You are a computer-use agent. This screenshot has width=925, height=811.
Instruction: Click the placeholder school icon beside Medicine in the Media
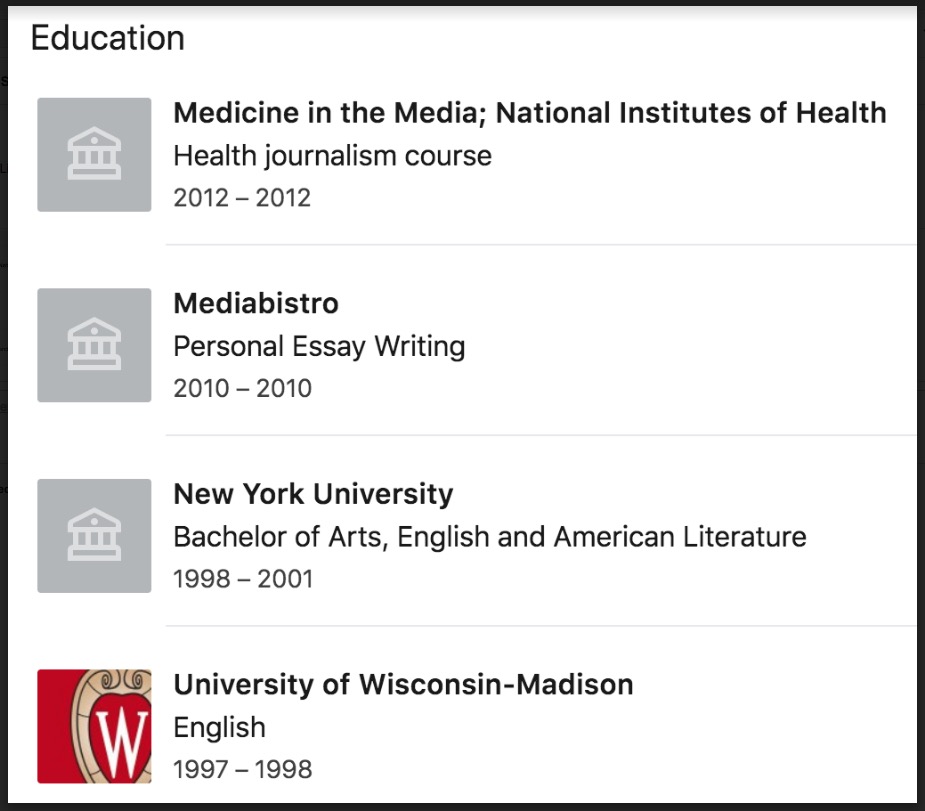click(x=94, y=155)
